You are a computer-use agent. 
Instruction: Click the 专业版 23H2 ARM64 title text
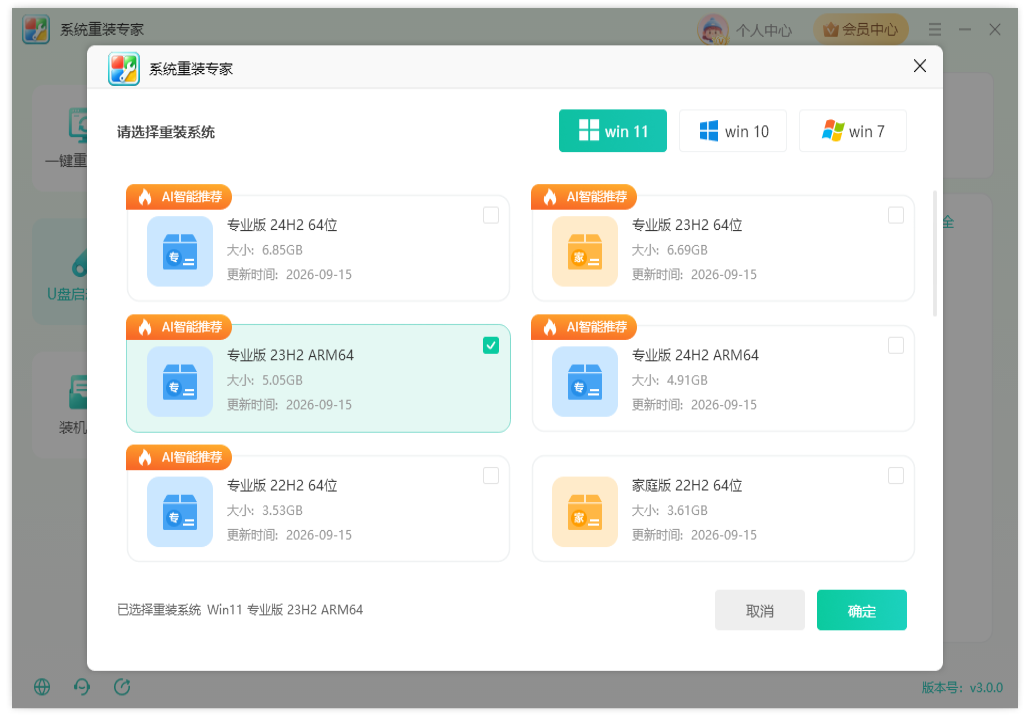(290, 355)
